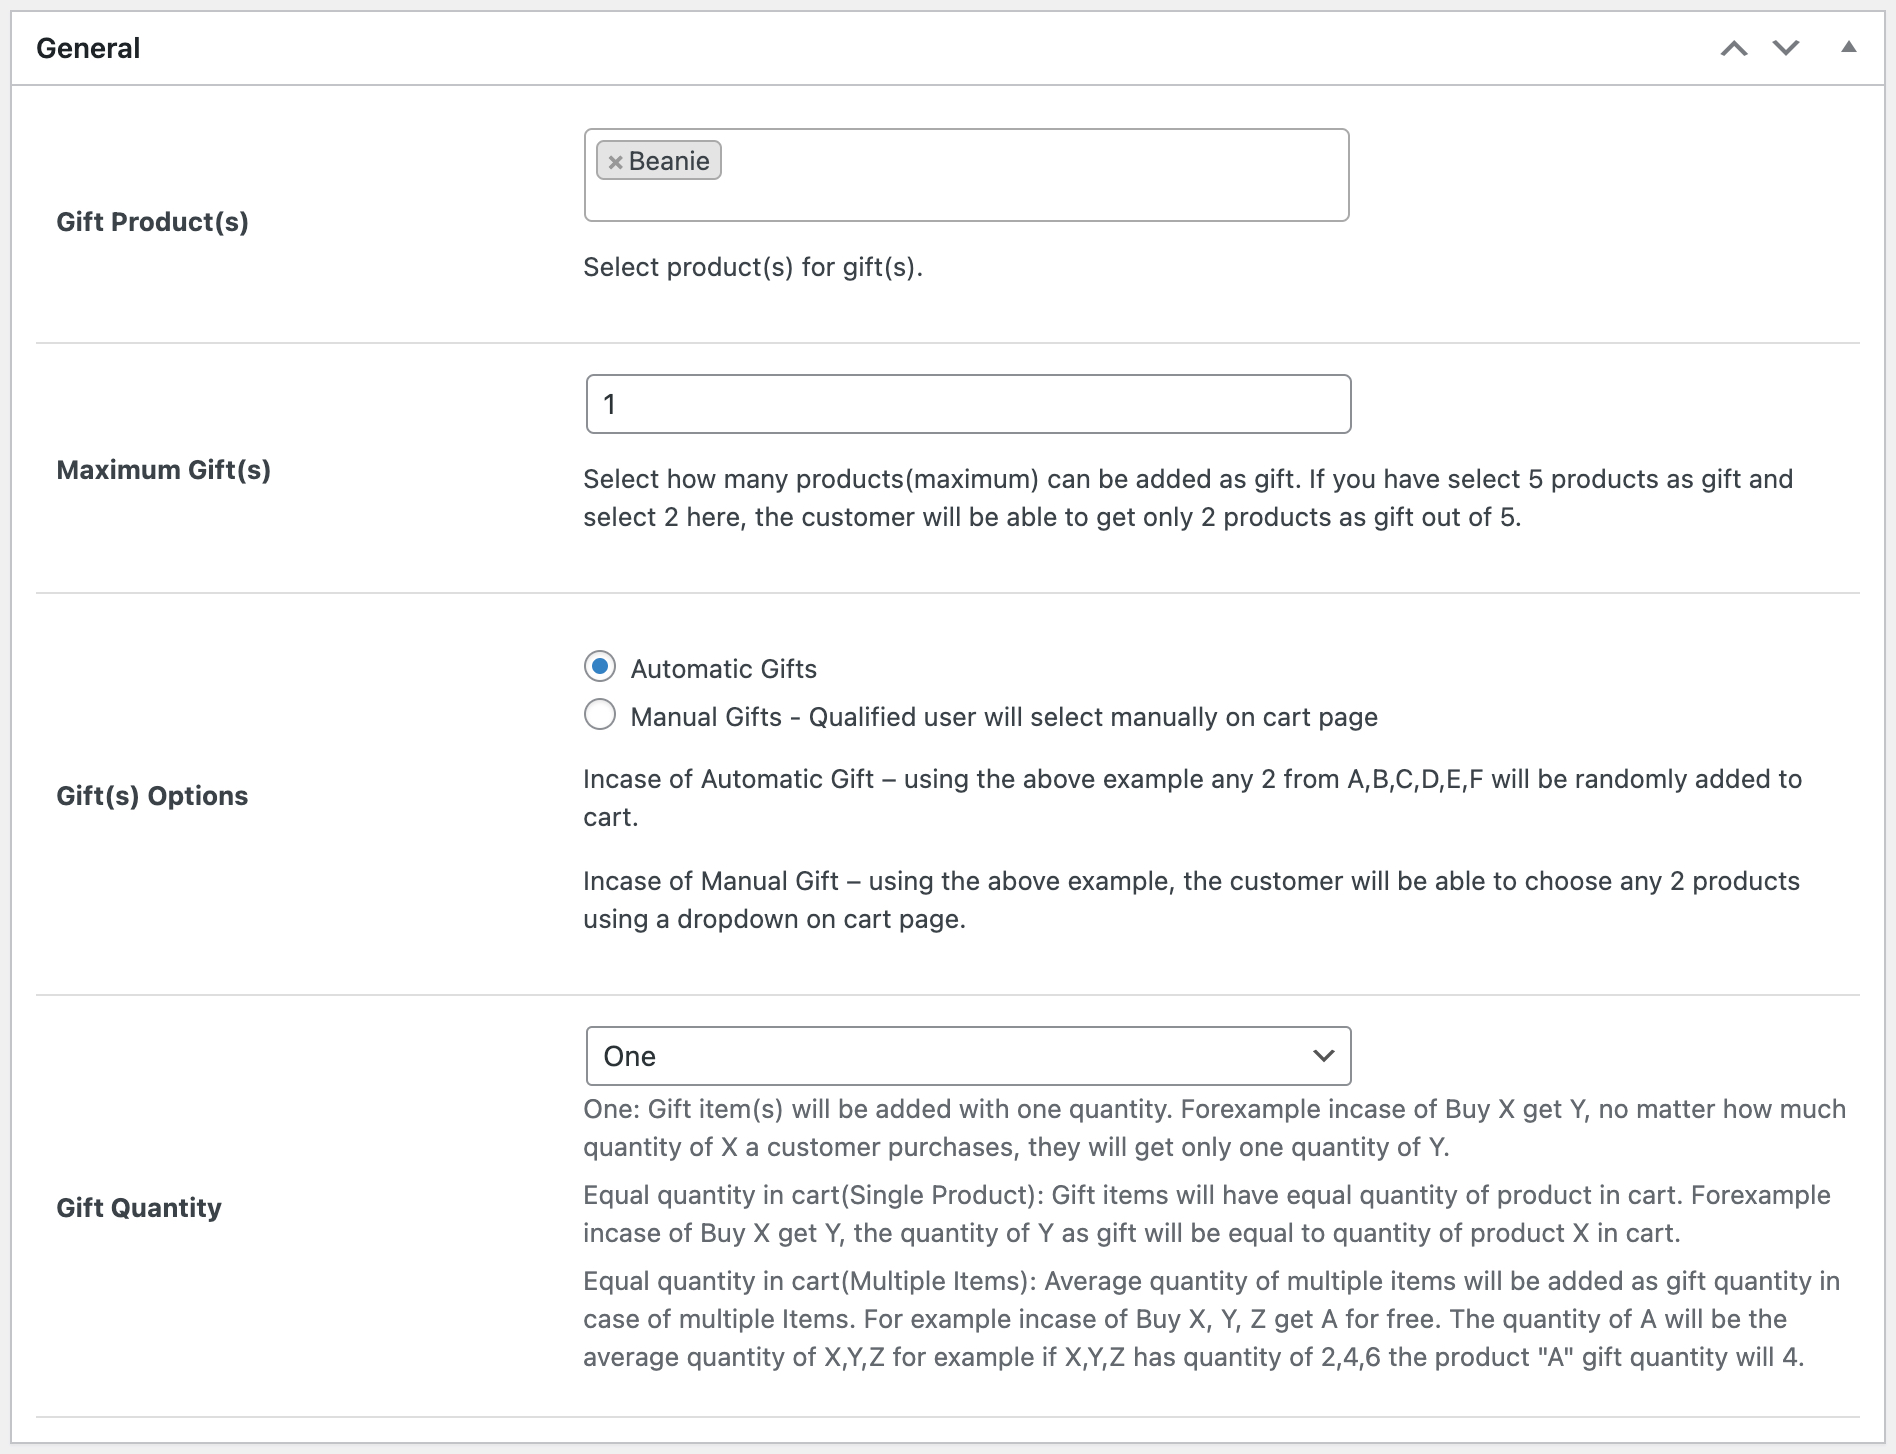The width and height of the screenshot is (1896, 1454).
Task: Click the "Select product(s) for gift(s)." help text
Action: [752, 268]
